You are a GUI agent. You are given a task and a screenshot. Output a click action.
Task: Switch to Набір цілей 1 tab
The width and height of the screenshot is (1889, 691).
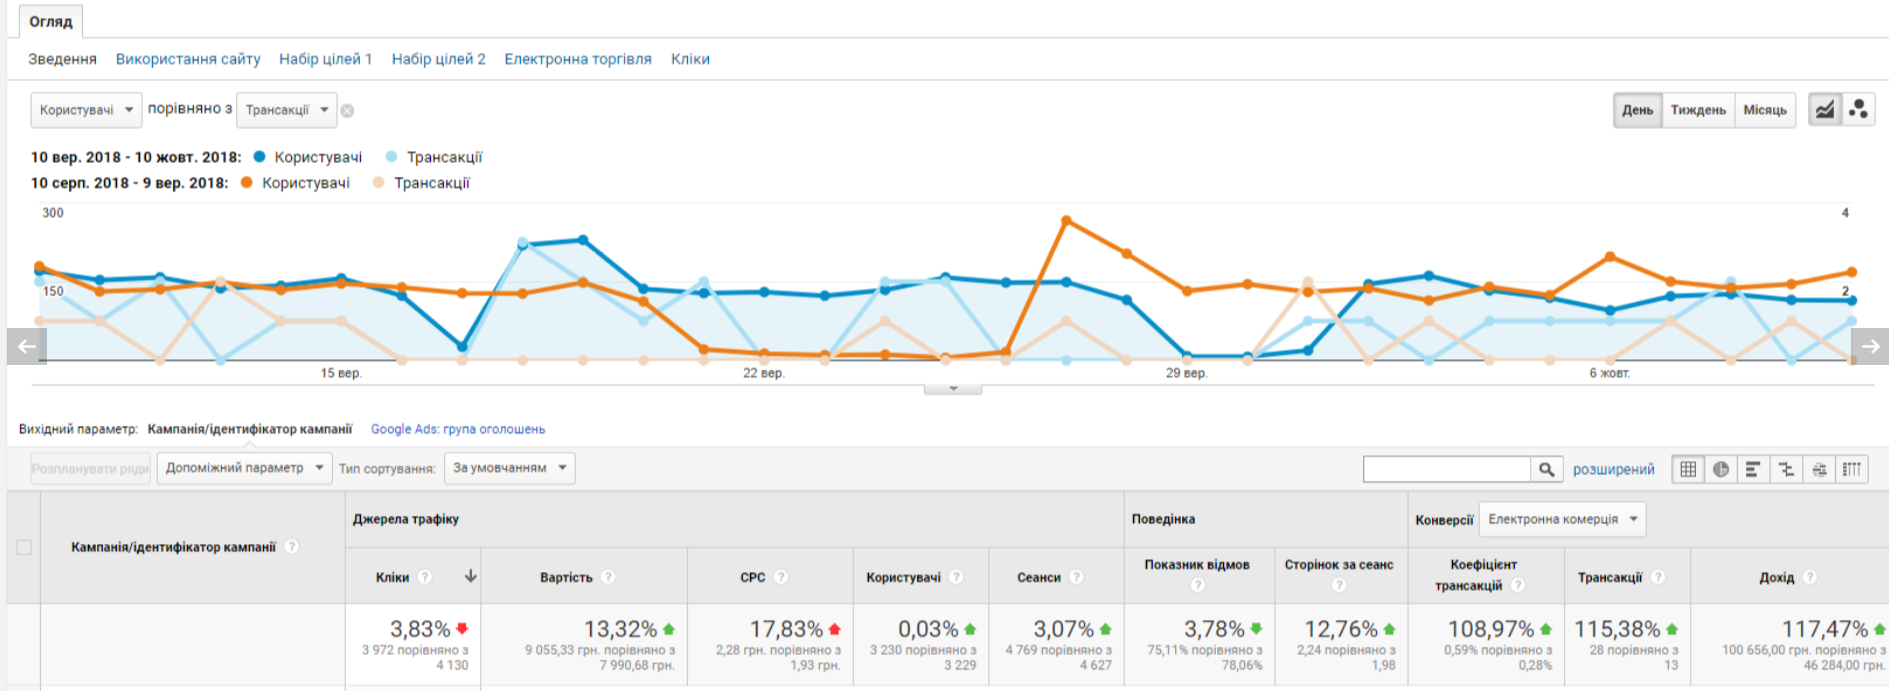point(326,59)
